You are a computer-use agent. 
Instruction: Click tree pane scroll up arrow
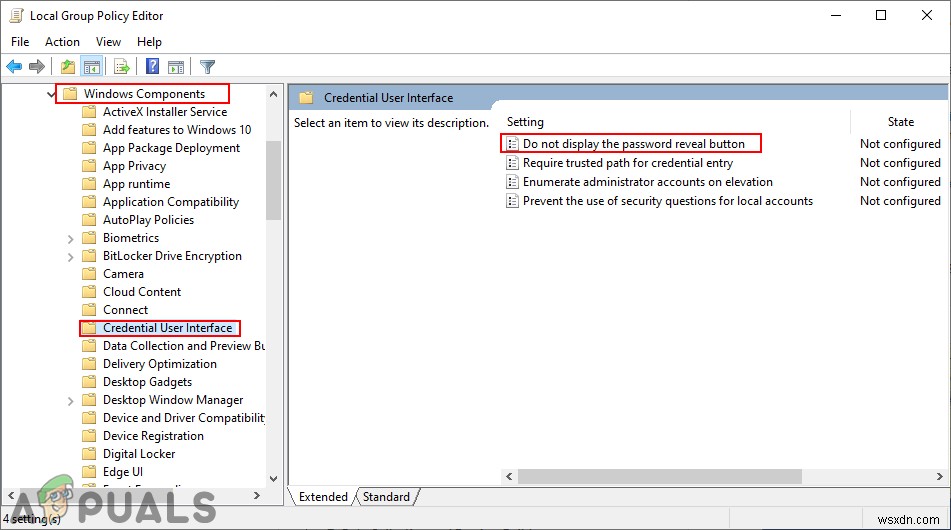pyautogui.click(x=274, y=94)
